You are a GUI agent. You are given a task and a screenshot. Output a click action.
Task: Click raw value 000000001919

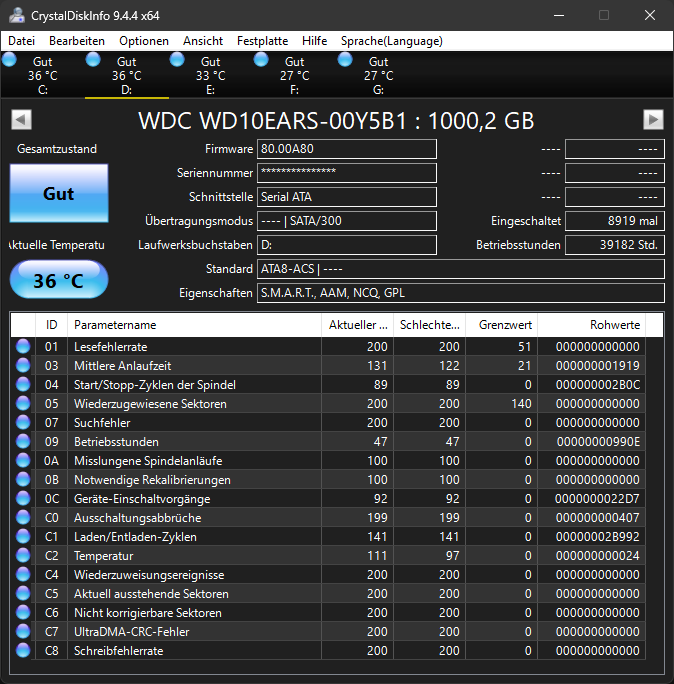[598, 366]
